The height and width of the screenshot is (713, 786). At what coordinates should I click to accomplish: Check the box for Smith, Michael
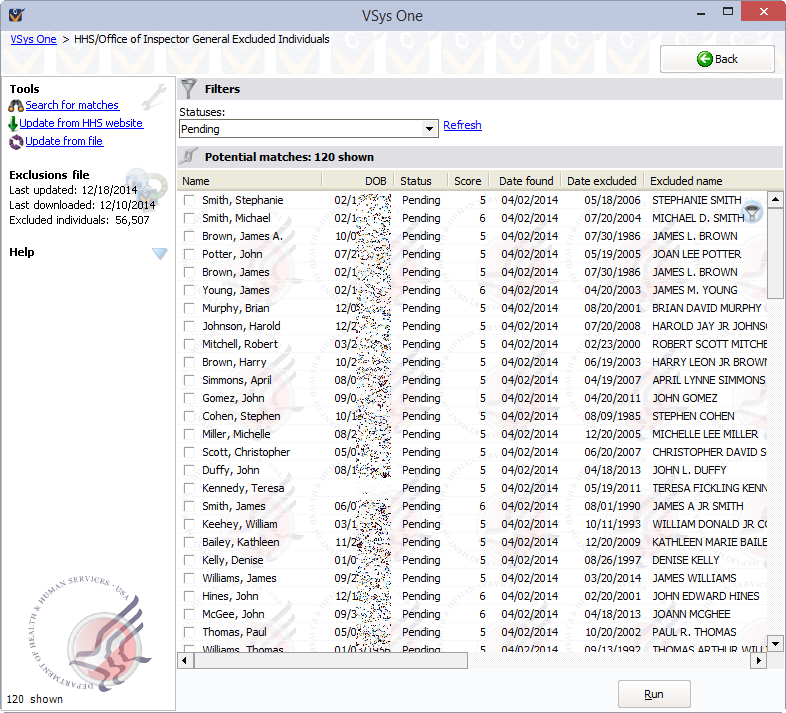coord(189,218)
